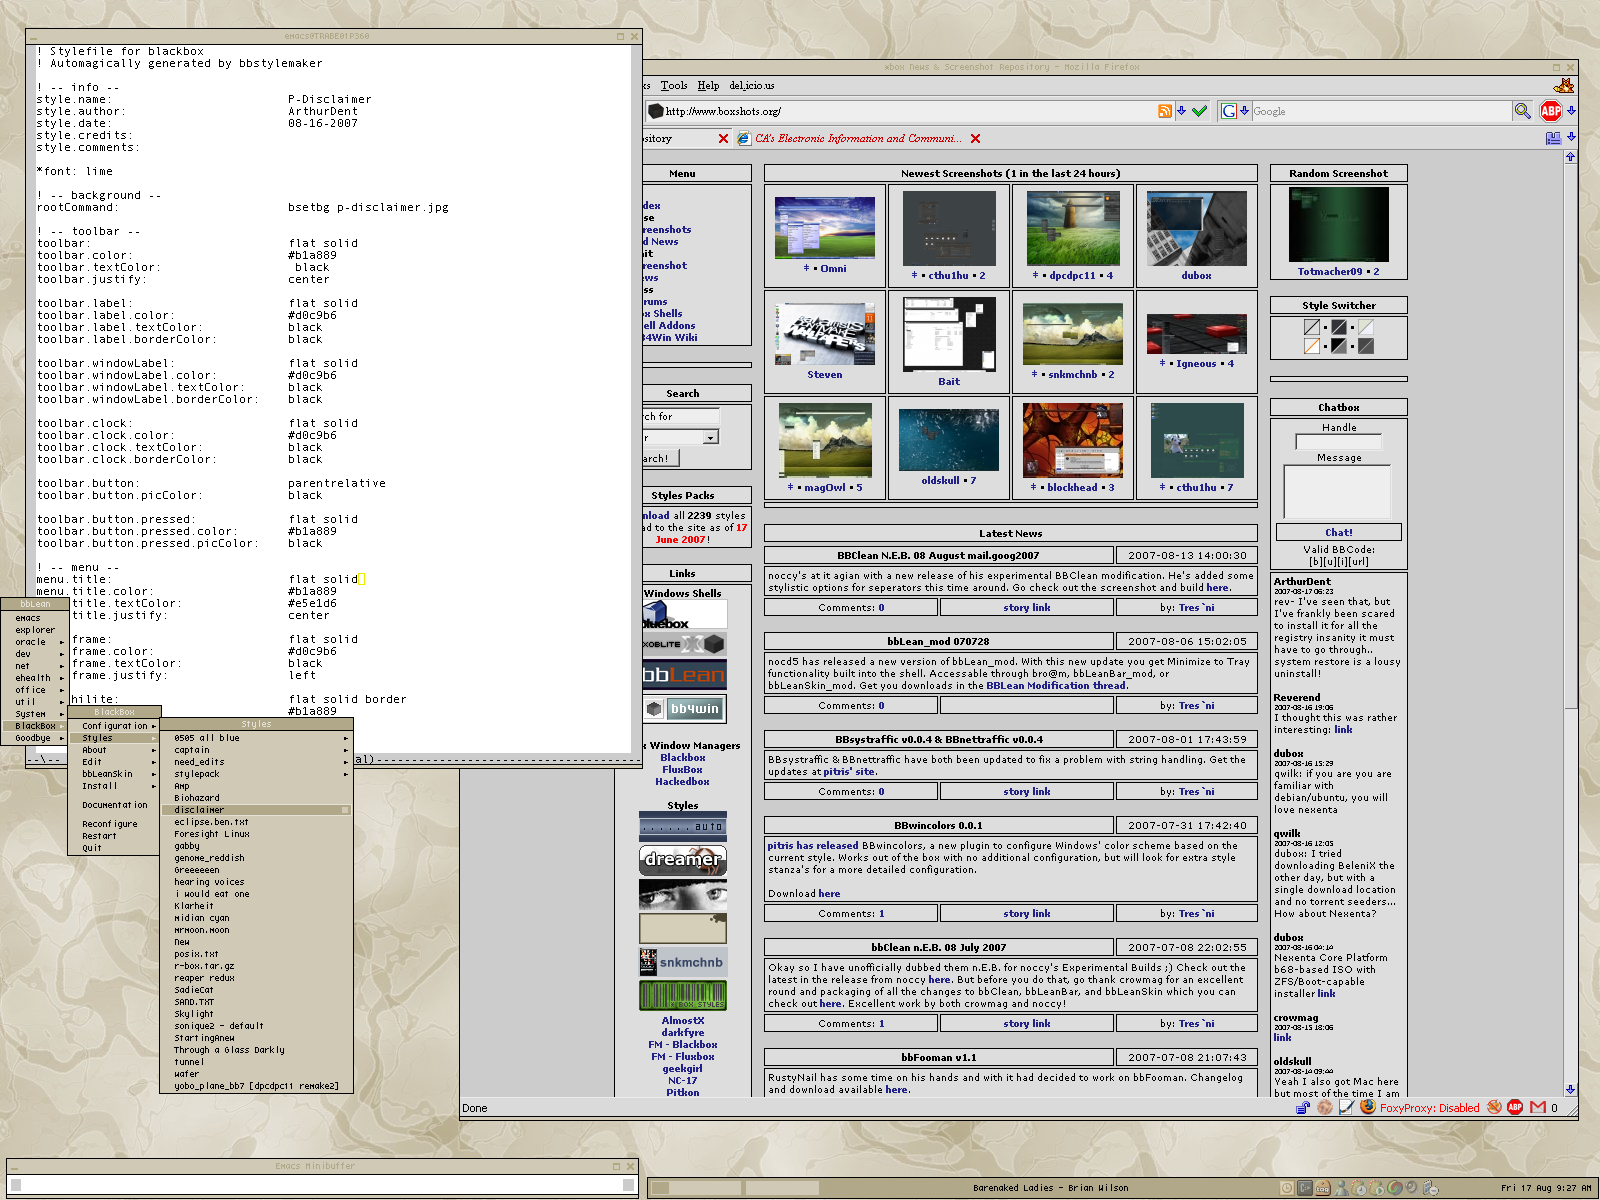Toggle the black style swatch in bottom row
This screenshot has width=1600, height=1200.
click(x=1339, y=346)
